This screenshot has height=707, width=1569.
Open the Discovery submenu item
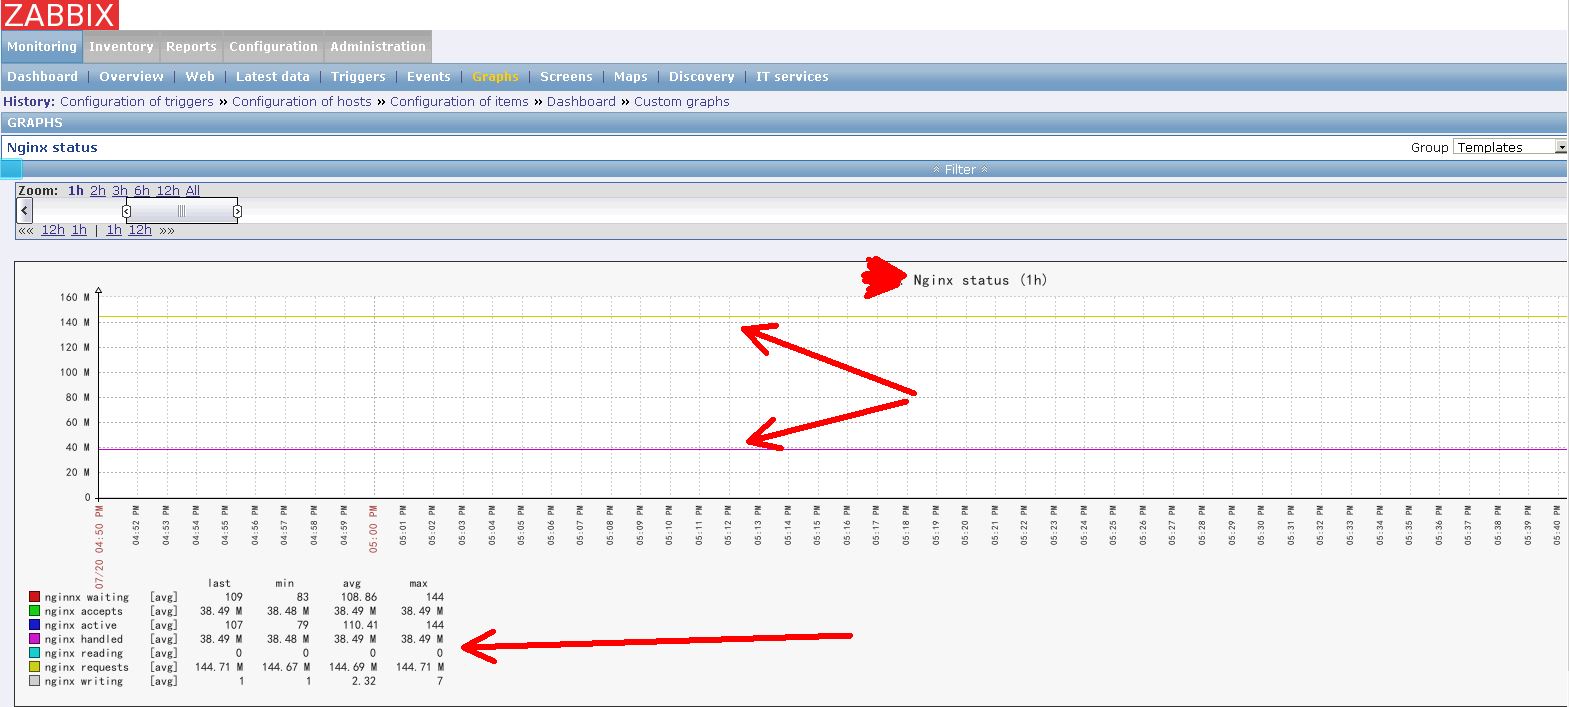click(702, 76)
